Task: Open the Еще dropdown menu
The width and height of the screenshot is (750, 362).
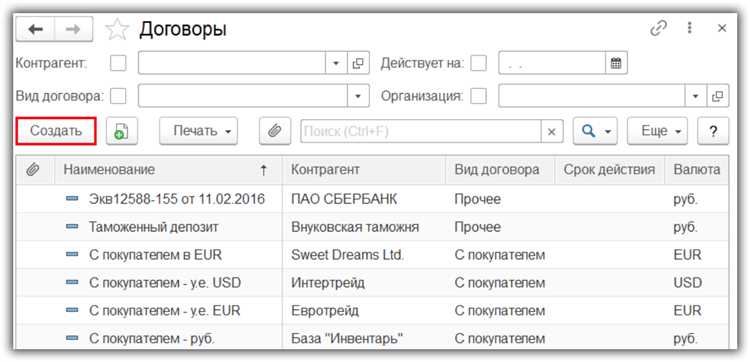Action: tap(657, 131)
